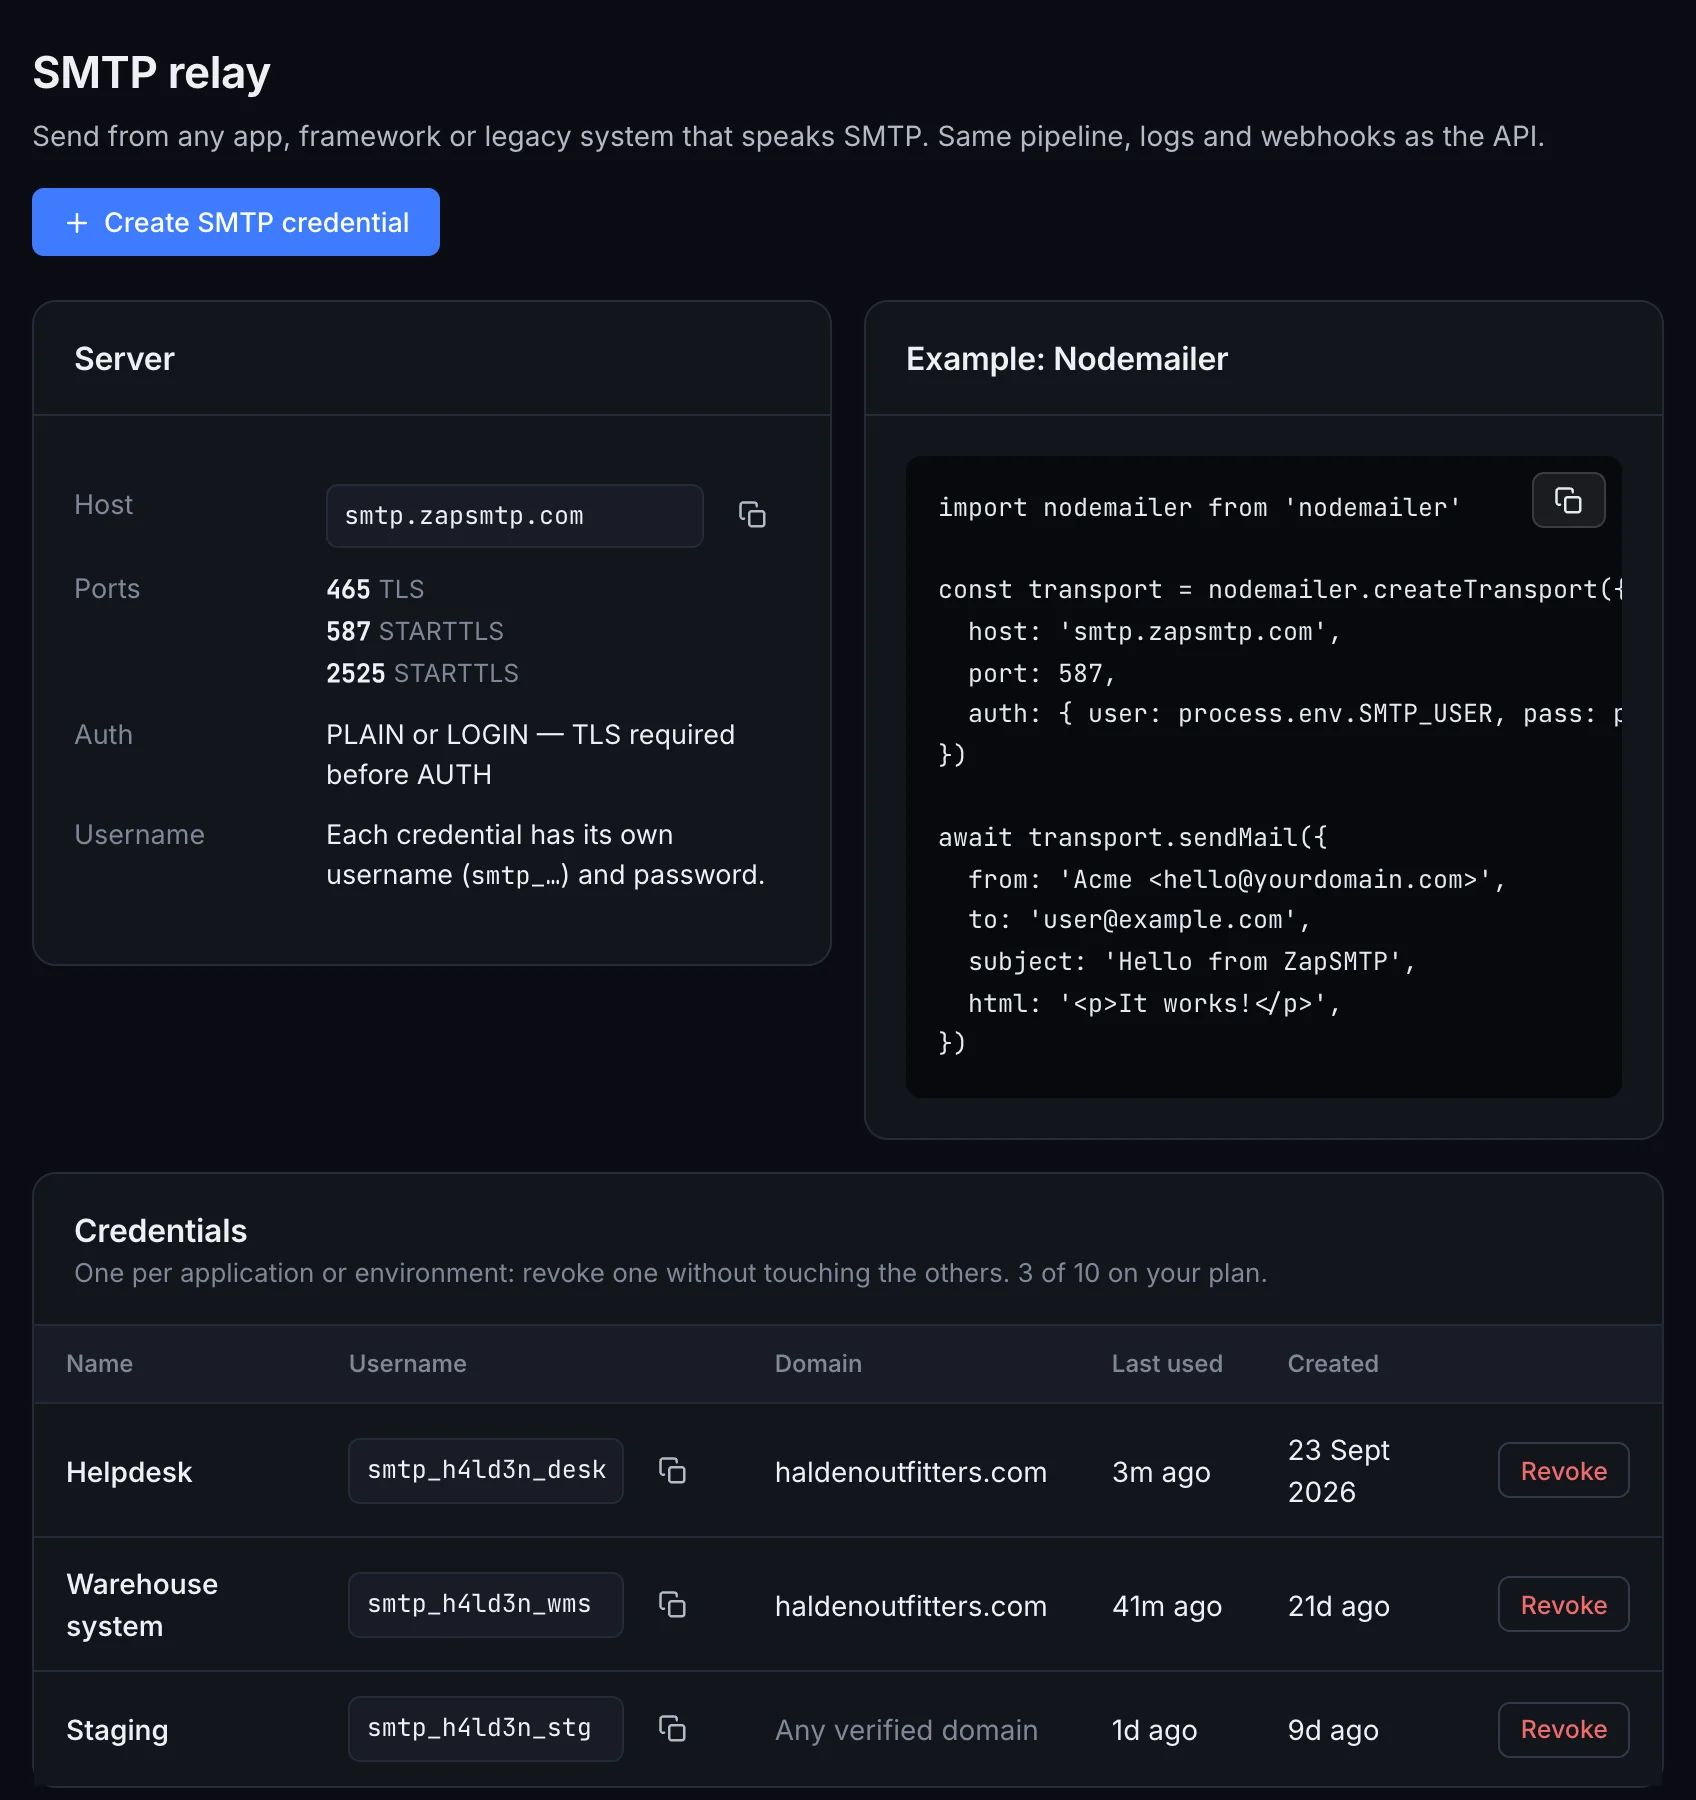
Task: Click the Example: Nodemailer heading
Action: tap(1066, 359)
